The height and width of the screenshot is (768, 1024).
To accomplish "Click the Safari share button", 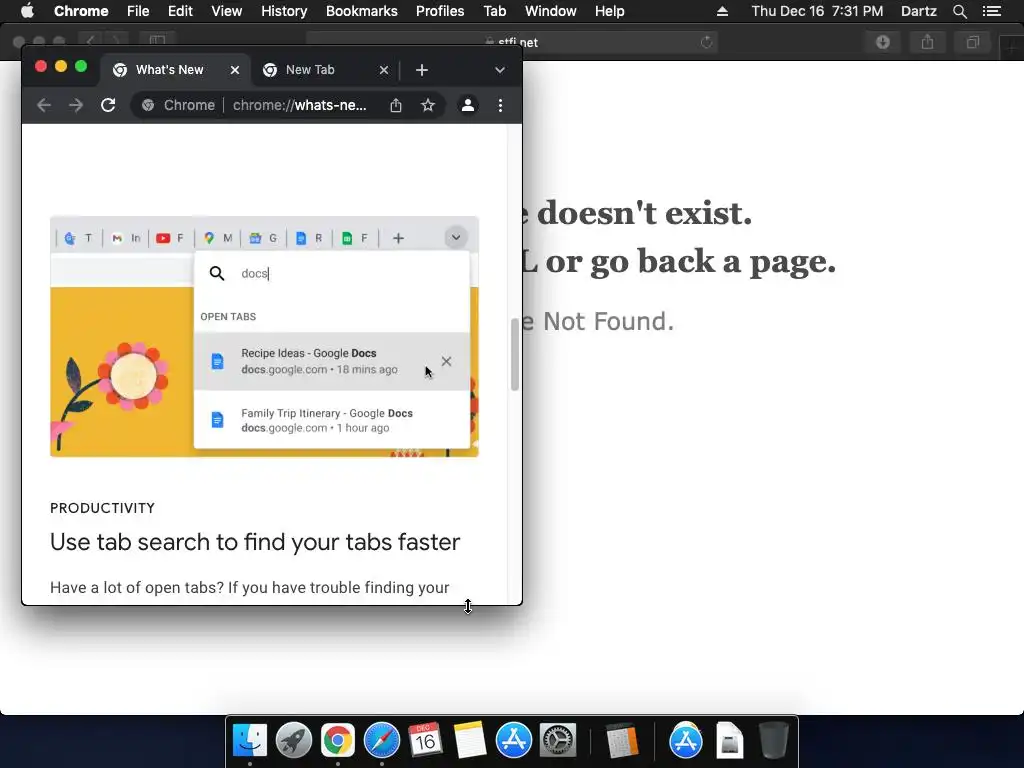I will coord(927,42).
